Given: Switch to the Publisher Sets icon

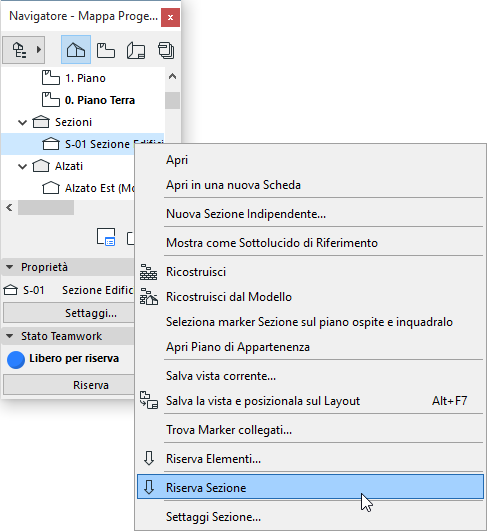Looking at the screenshot, I should pyautogui.click(x=166, y=50).
